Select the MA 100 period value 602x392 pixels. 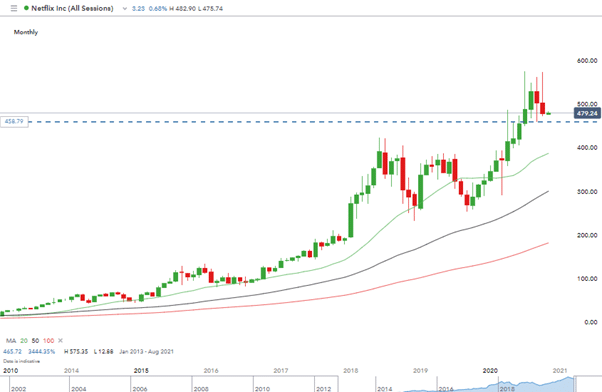(x=48, y=341)
